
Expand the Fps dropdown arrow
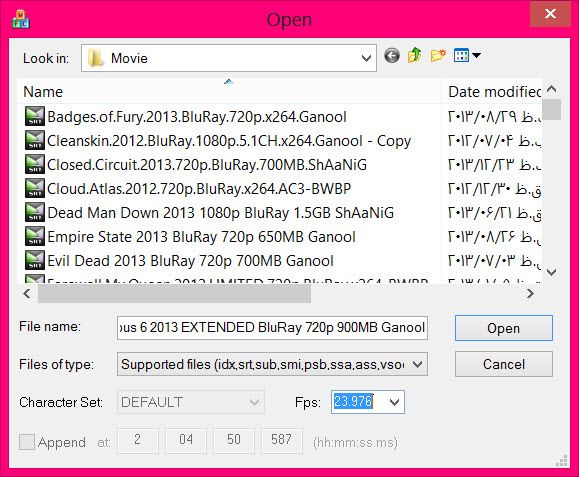coord(394,402)
